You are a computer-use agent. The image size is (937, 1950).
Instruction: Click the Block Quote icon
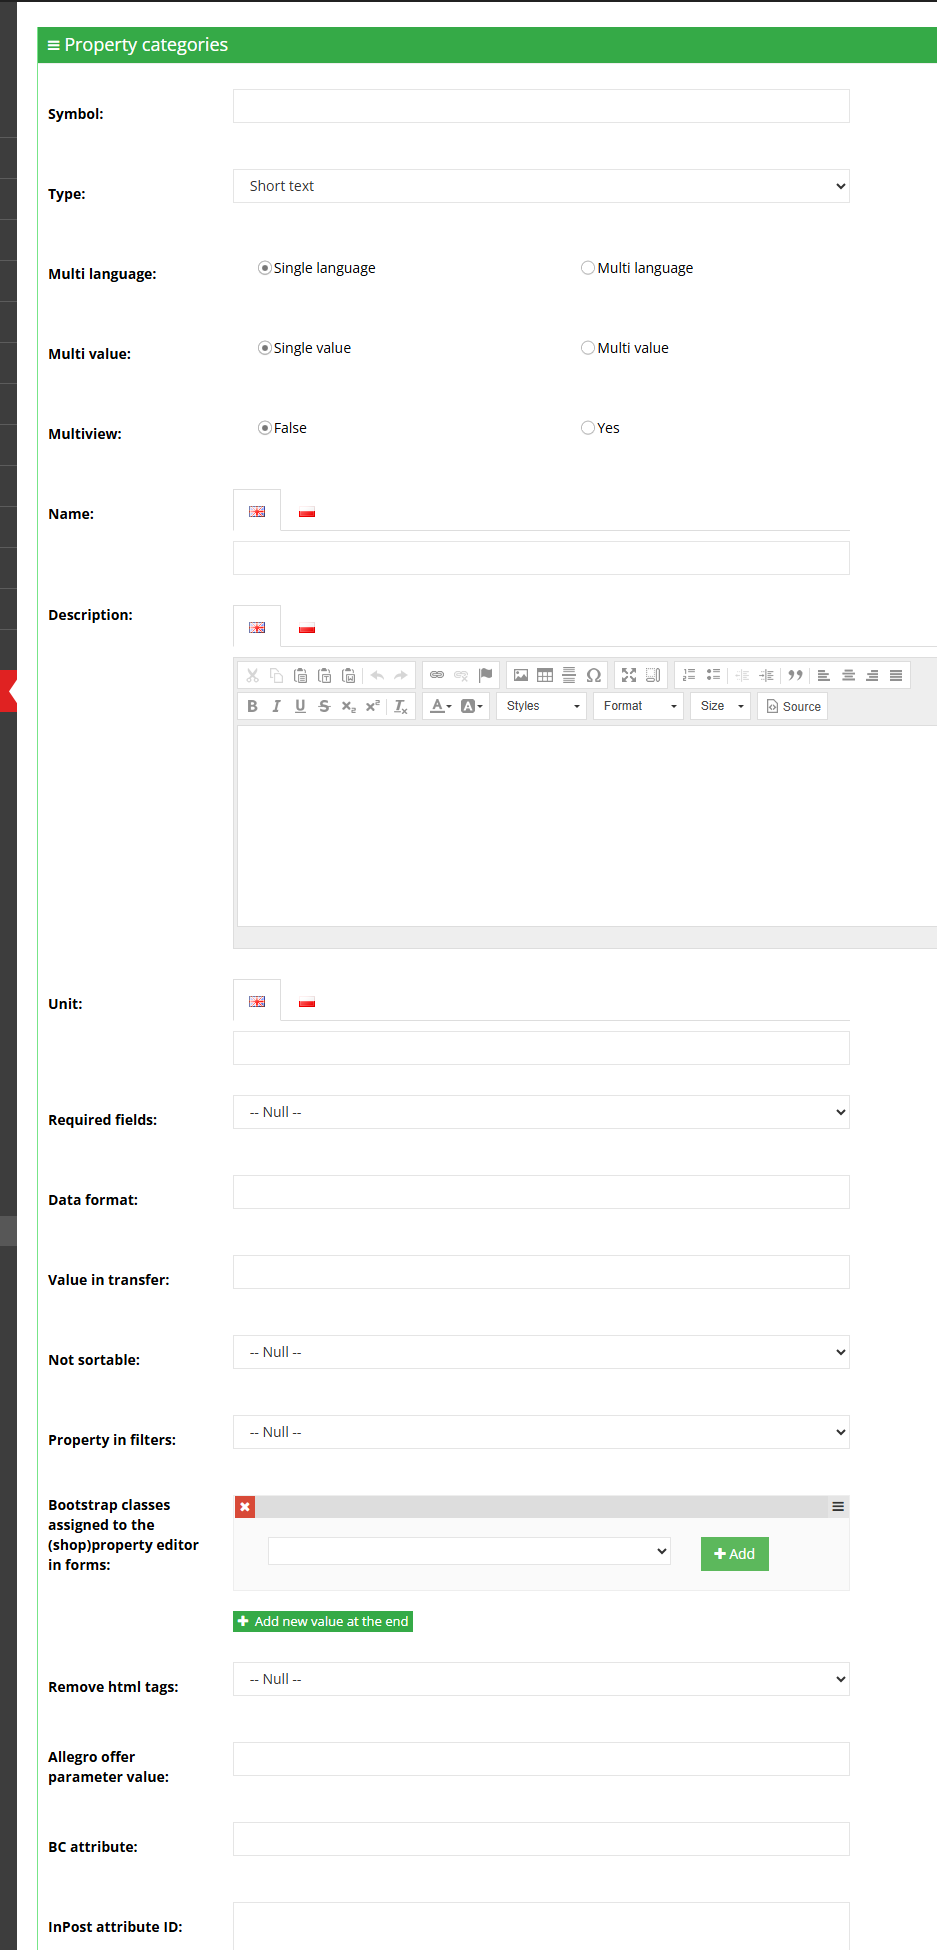[795, 675]
